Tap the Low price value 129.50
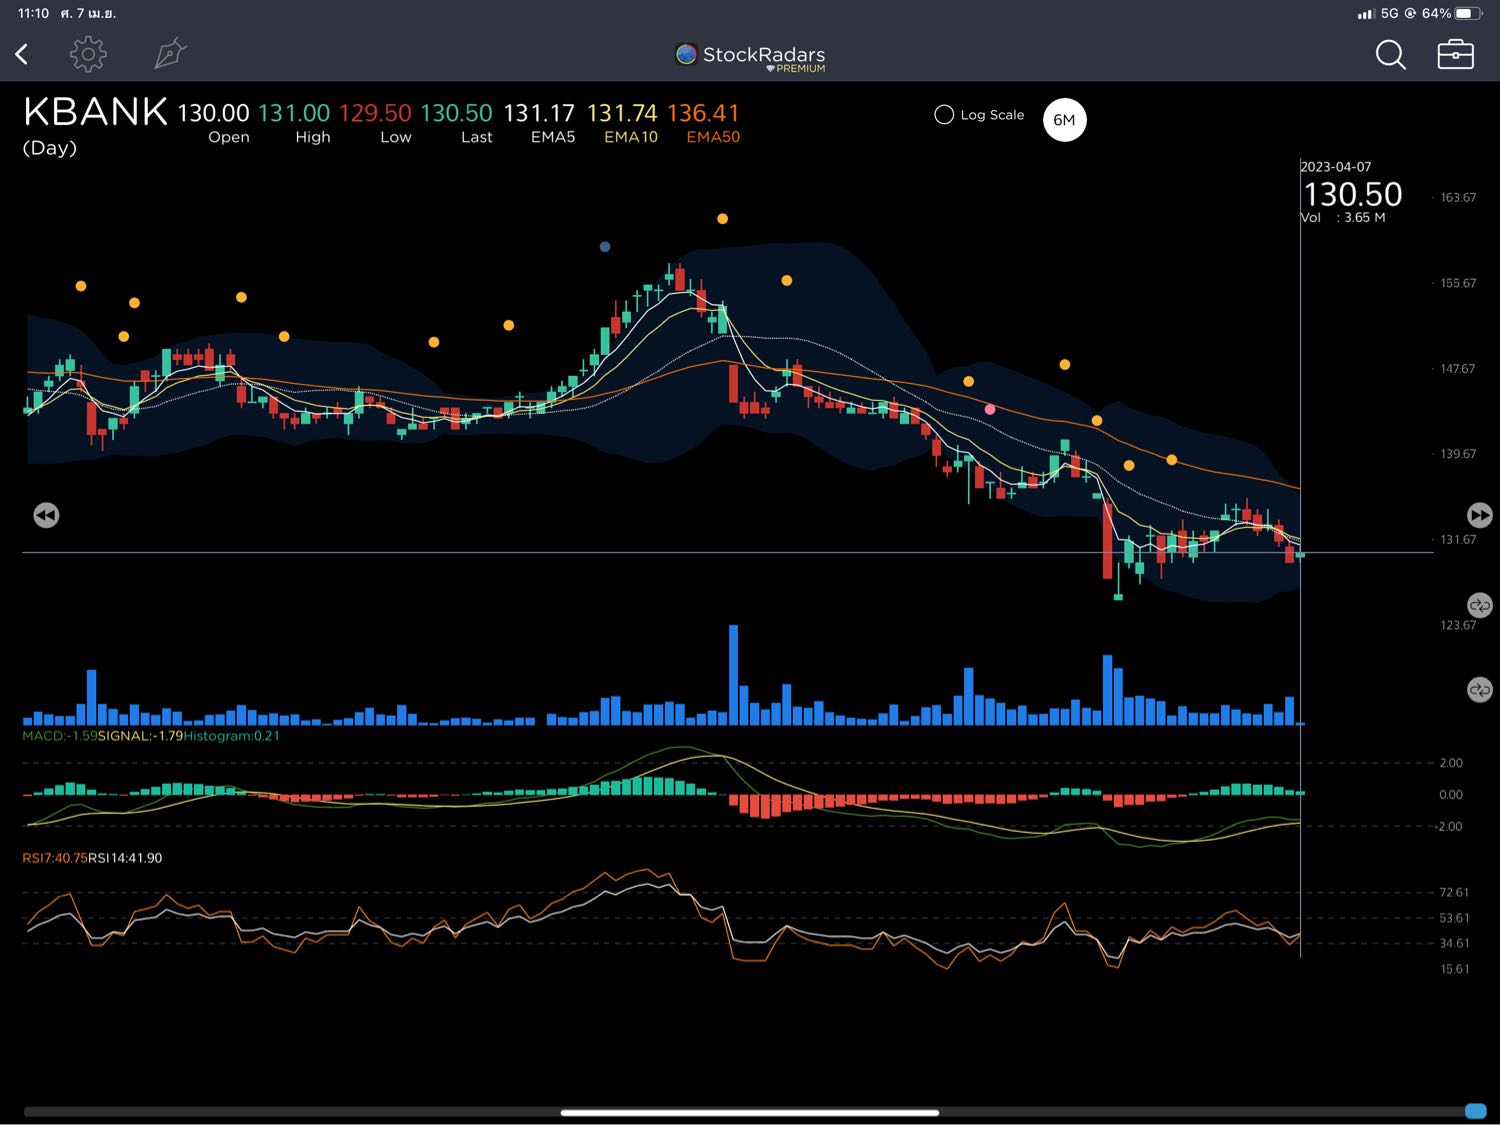The height and width of the screenshot is (1125, 1500). point(375,113)
